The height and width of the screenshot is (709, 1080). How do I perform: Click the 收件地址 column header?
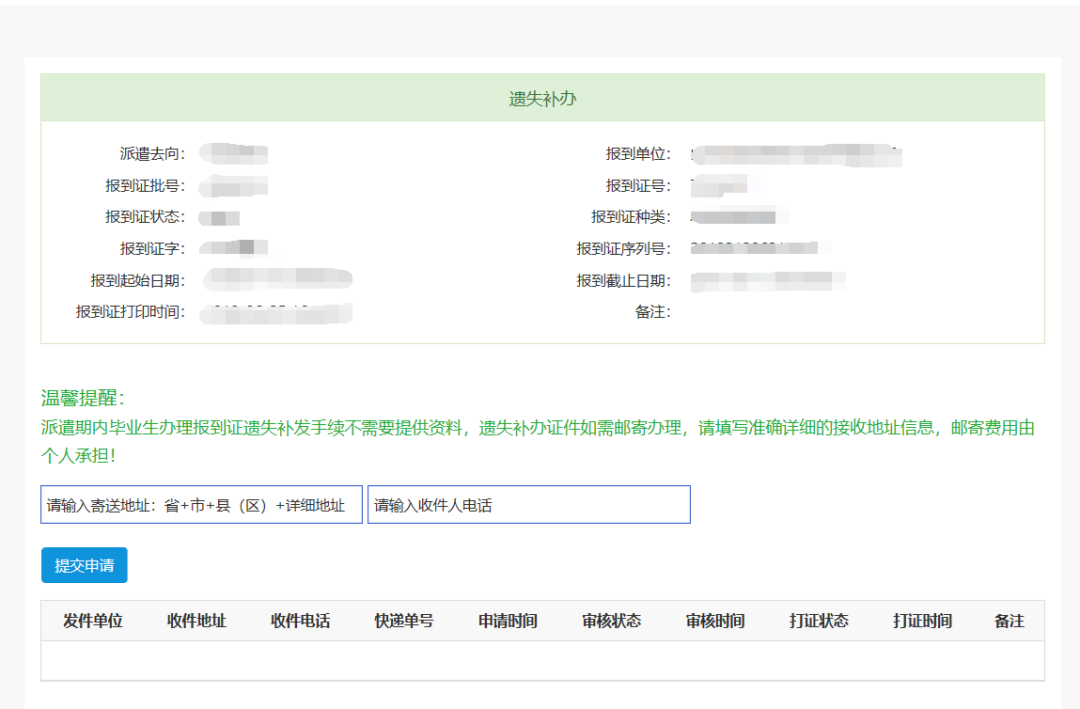[196, 621]
